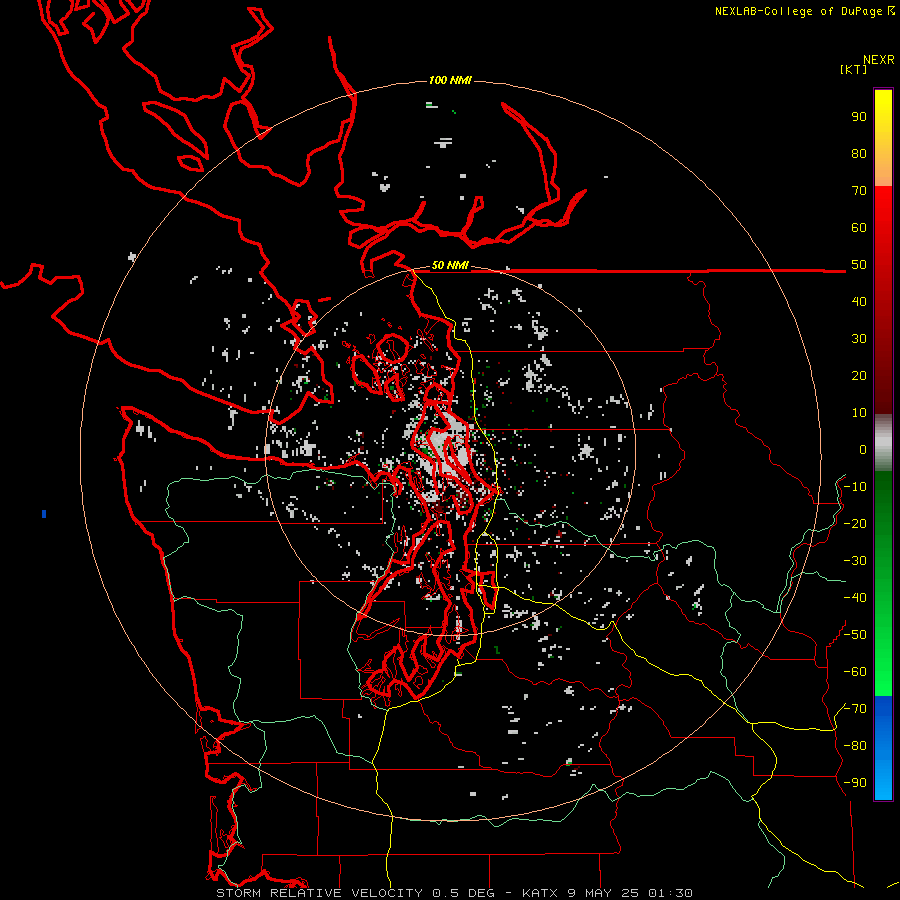Viewport: 900px width, 900px height.
Task: Select the 100 NMI range ring label
Action: point(450,80)
